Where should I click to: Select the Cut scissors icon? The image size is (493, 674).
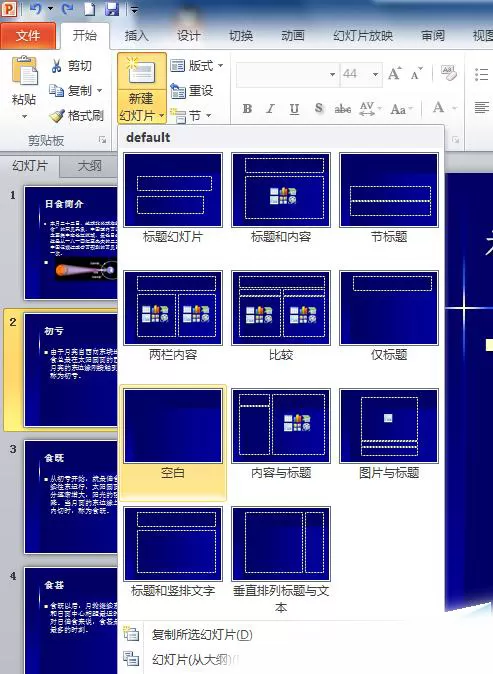pyautogui.click(x=56, y=66)
